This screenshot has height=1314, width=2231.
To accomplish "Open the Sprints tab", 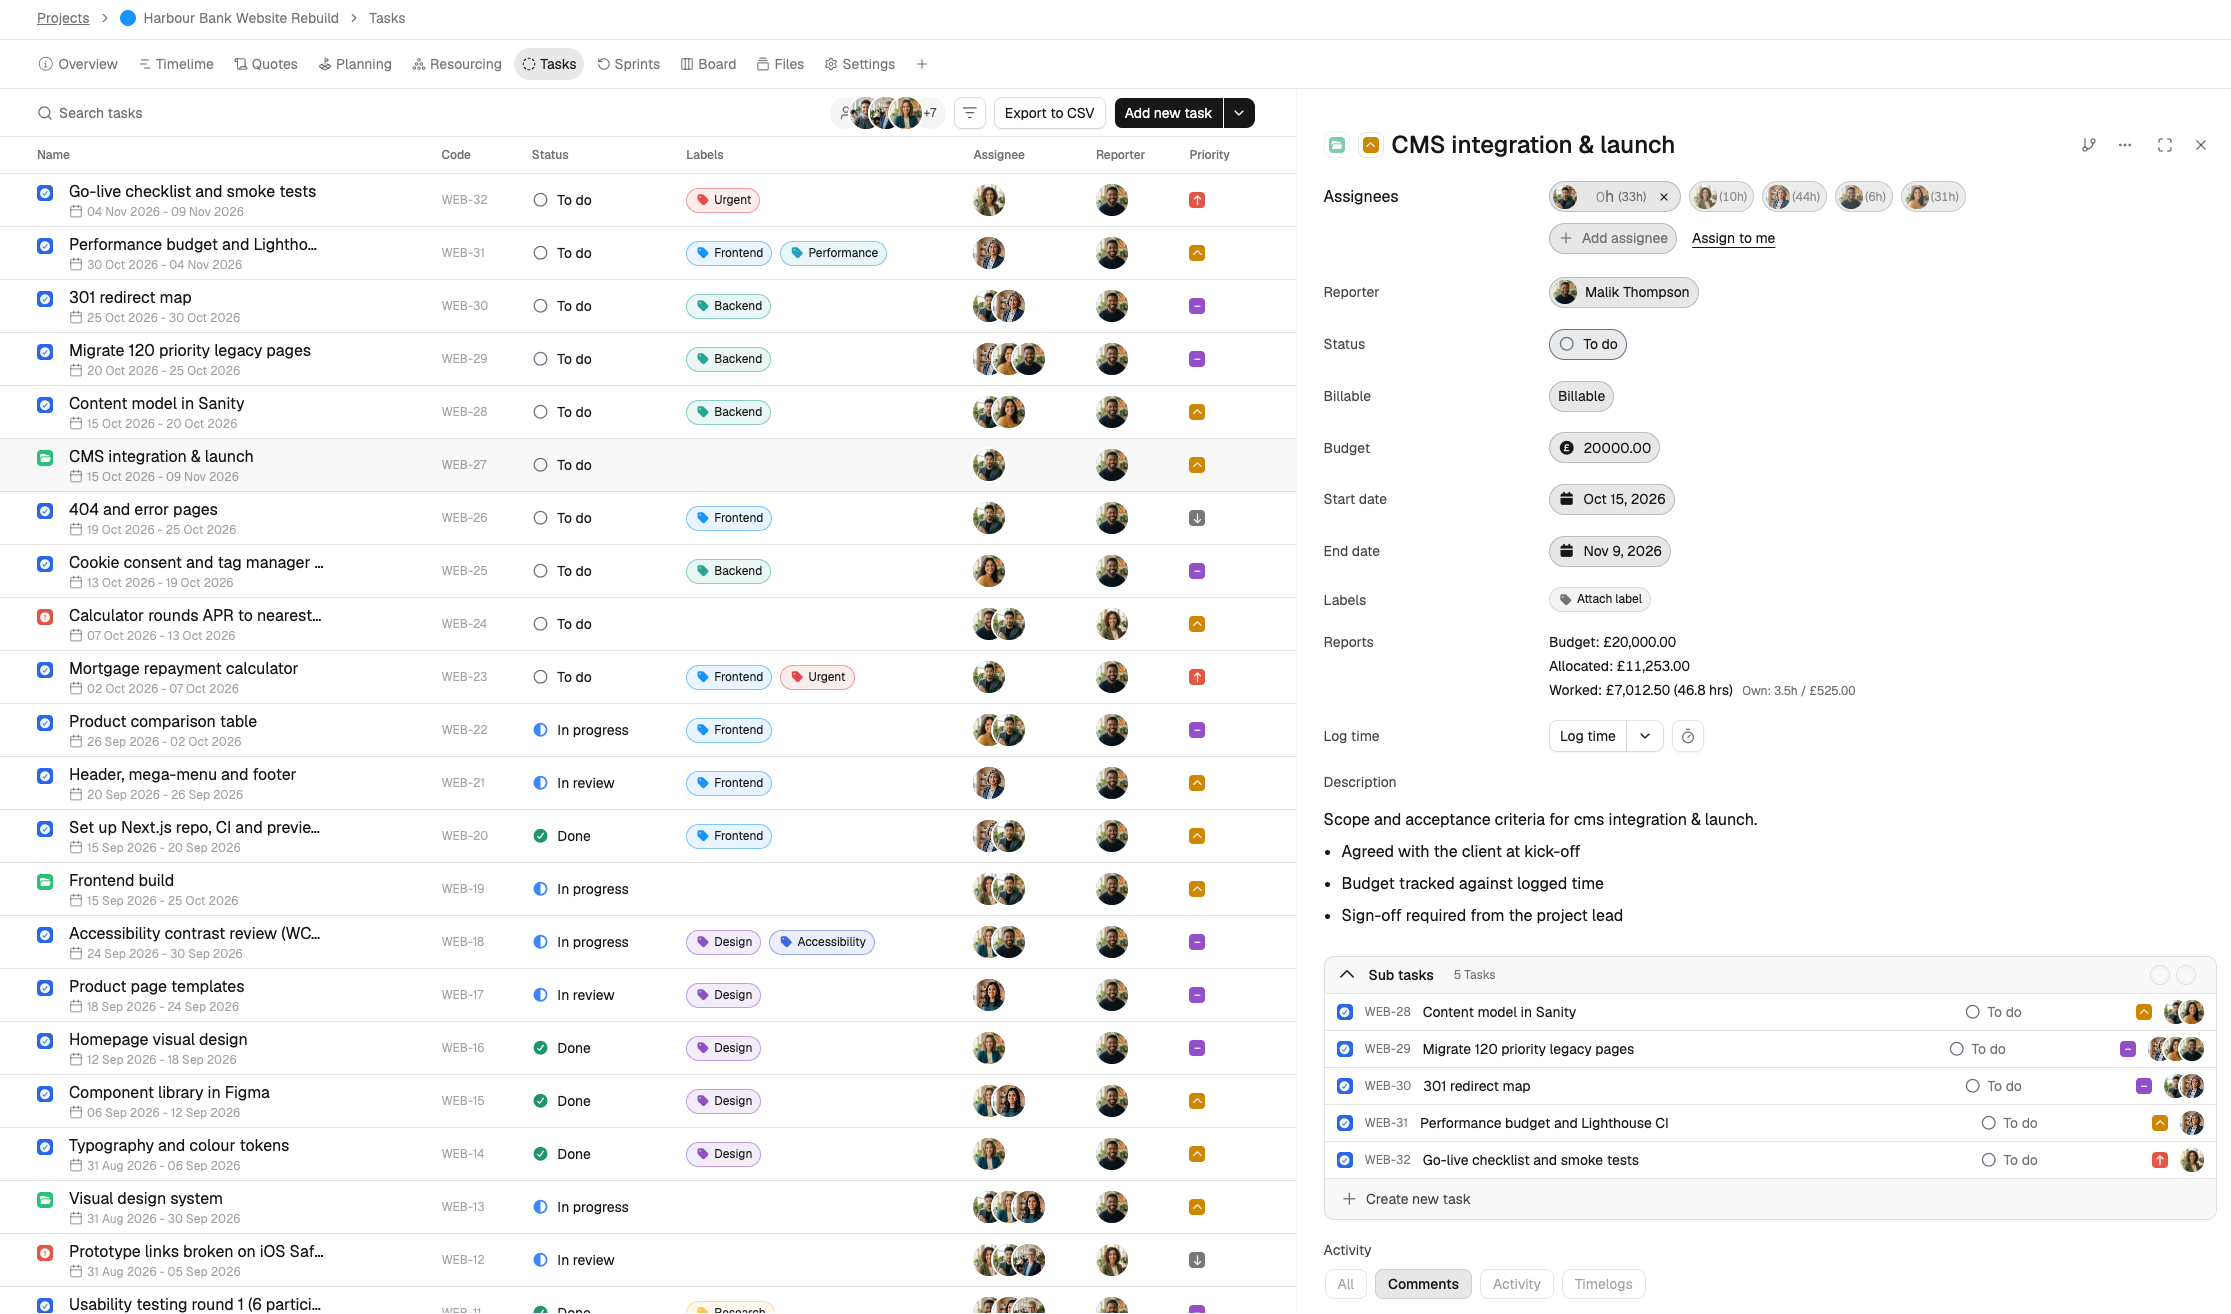I will 629,64.
